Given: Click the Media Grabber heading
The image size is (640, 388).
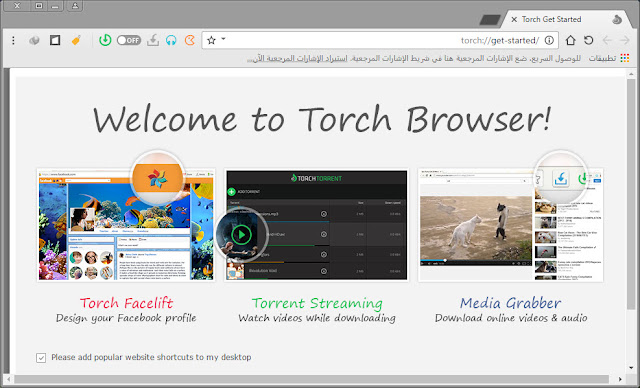Looking at the screenshot, I should click(511, 303).
